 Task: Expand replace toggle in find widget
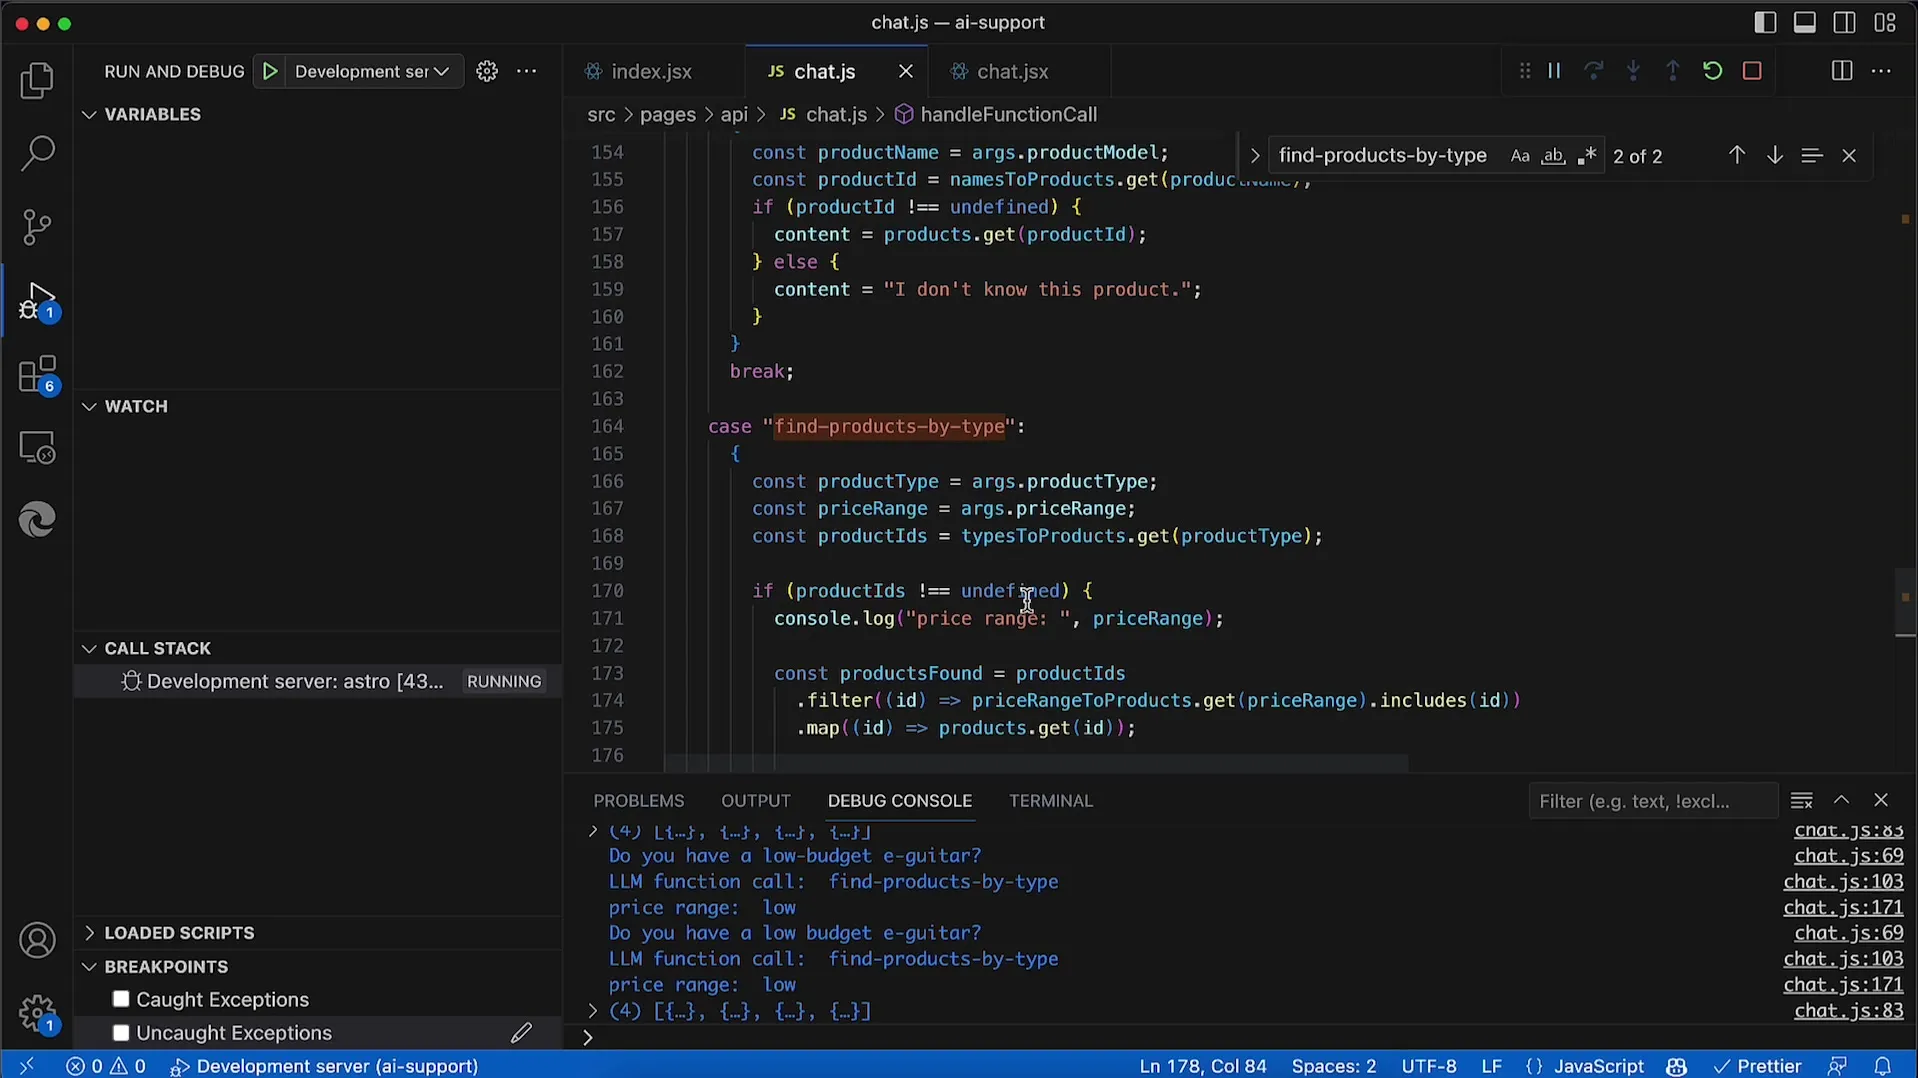click(1254, 156)
